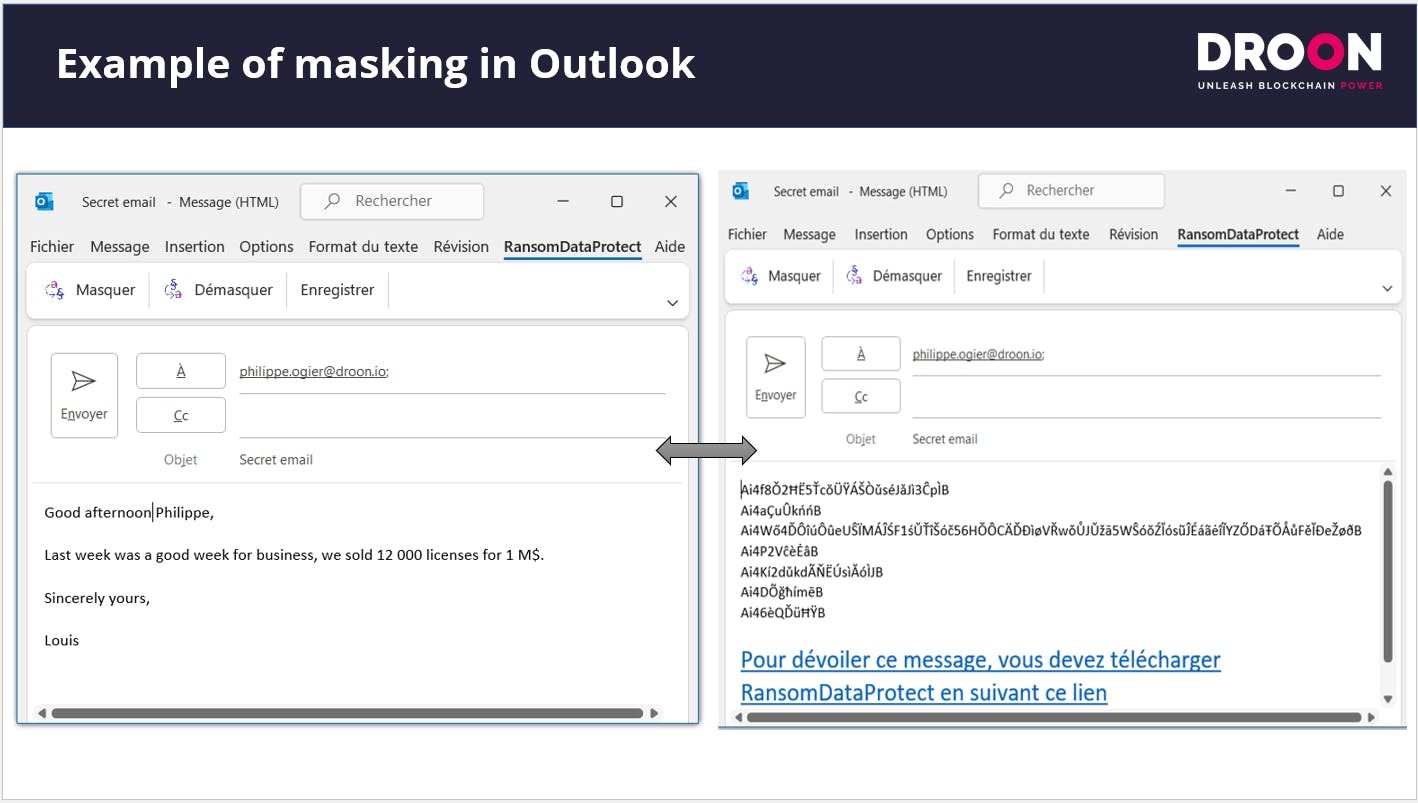This screenshot has height=803, width=1418.
Task: Click Démasquer in the left window ribbon
Action: tap(218, 290)
